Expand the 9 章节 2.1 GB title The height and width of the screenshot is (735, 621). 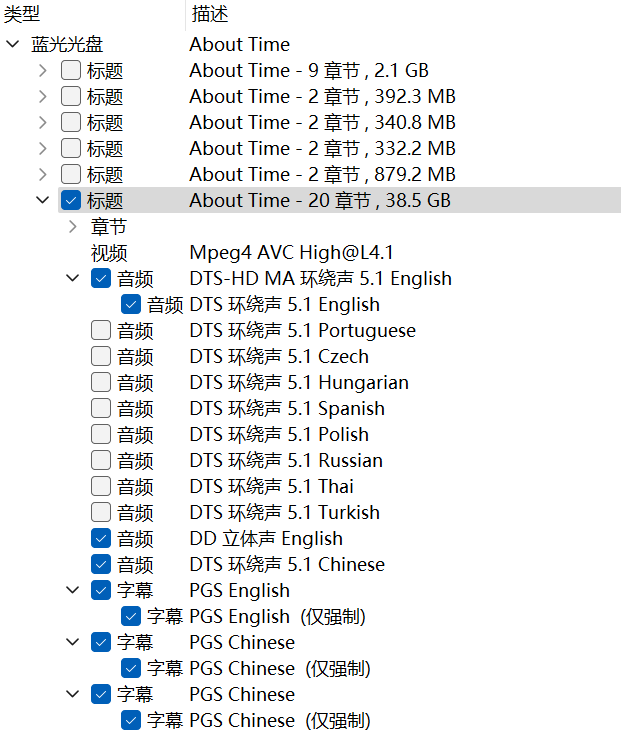[43, 71]
